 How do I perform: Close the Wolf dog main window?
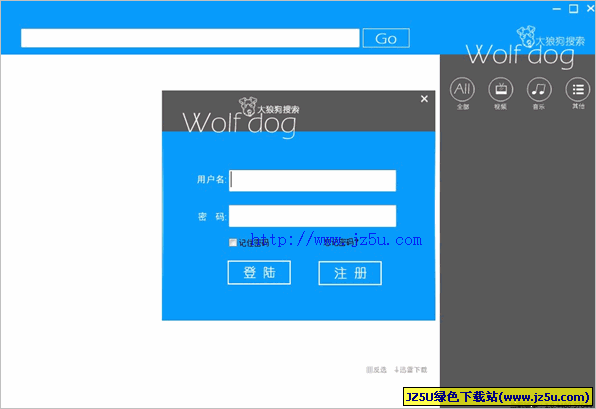[x=591, y=9]
